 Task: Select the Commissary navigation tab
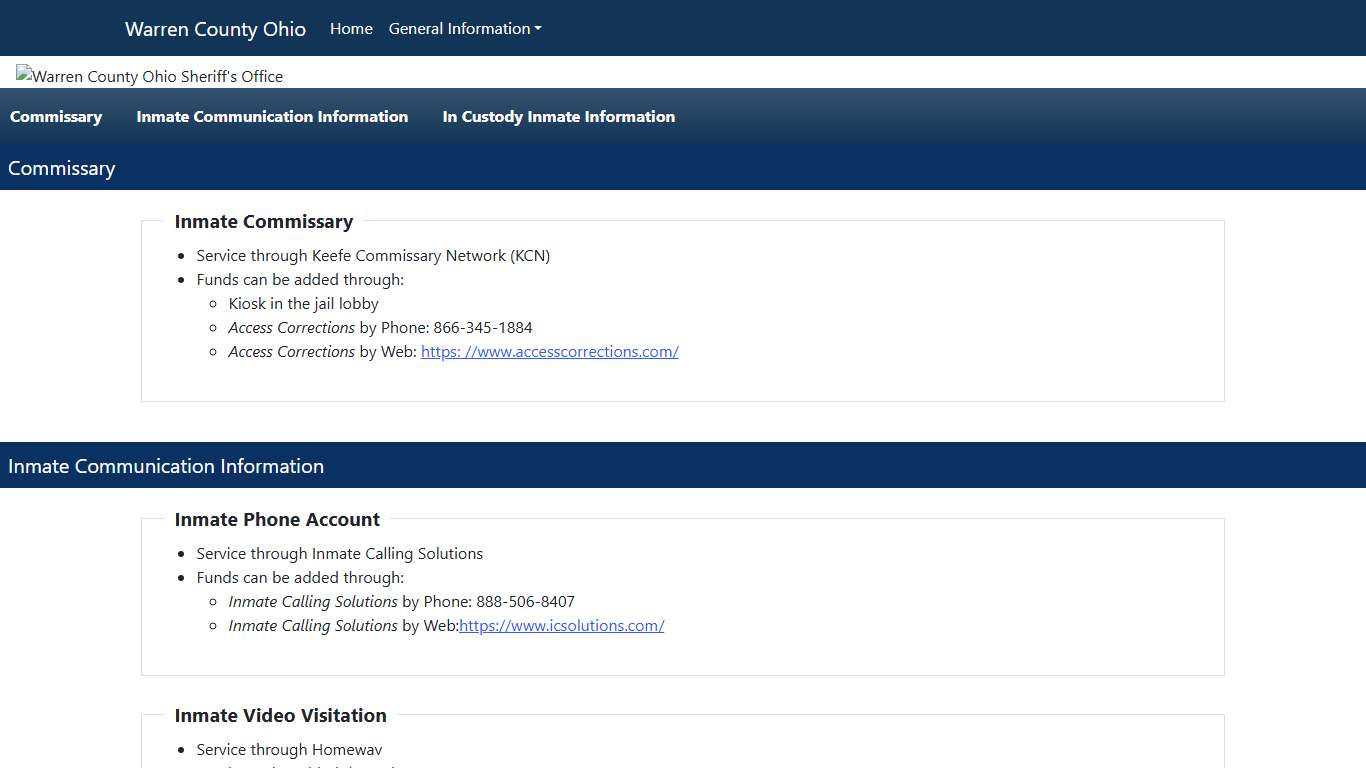(x=56, y=117)
